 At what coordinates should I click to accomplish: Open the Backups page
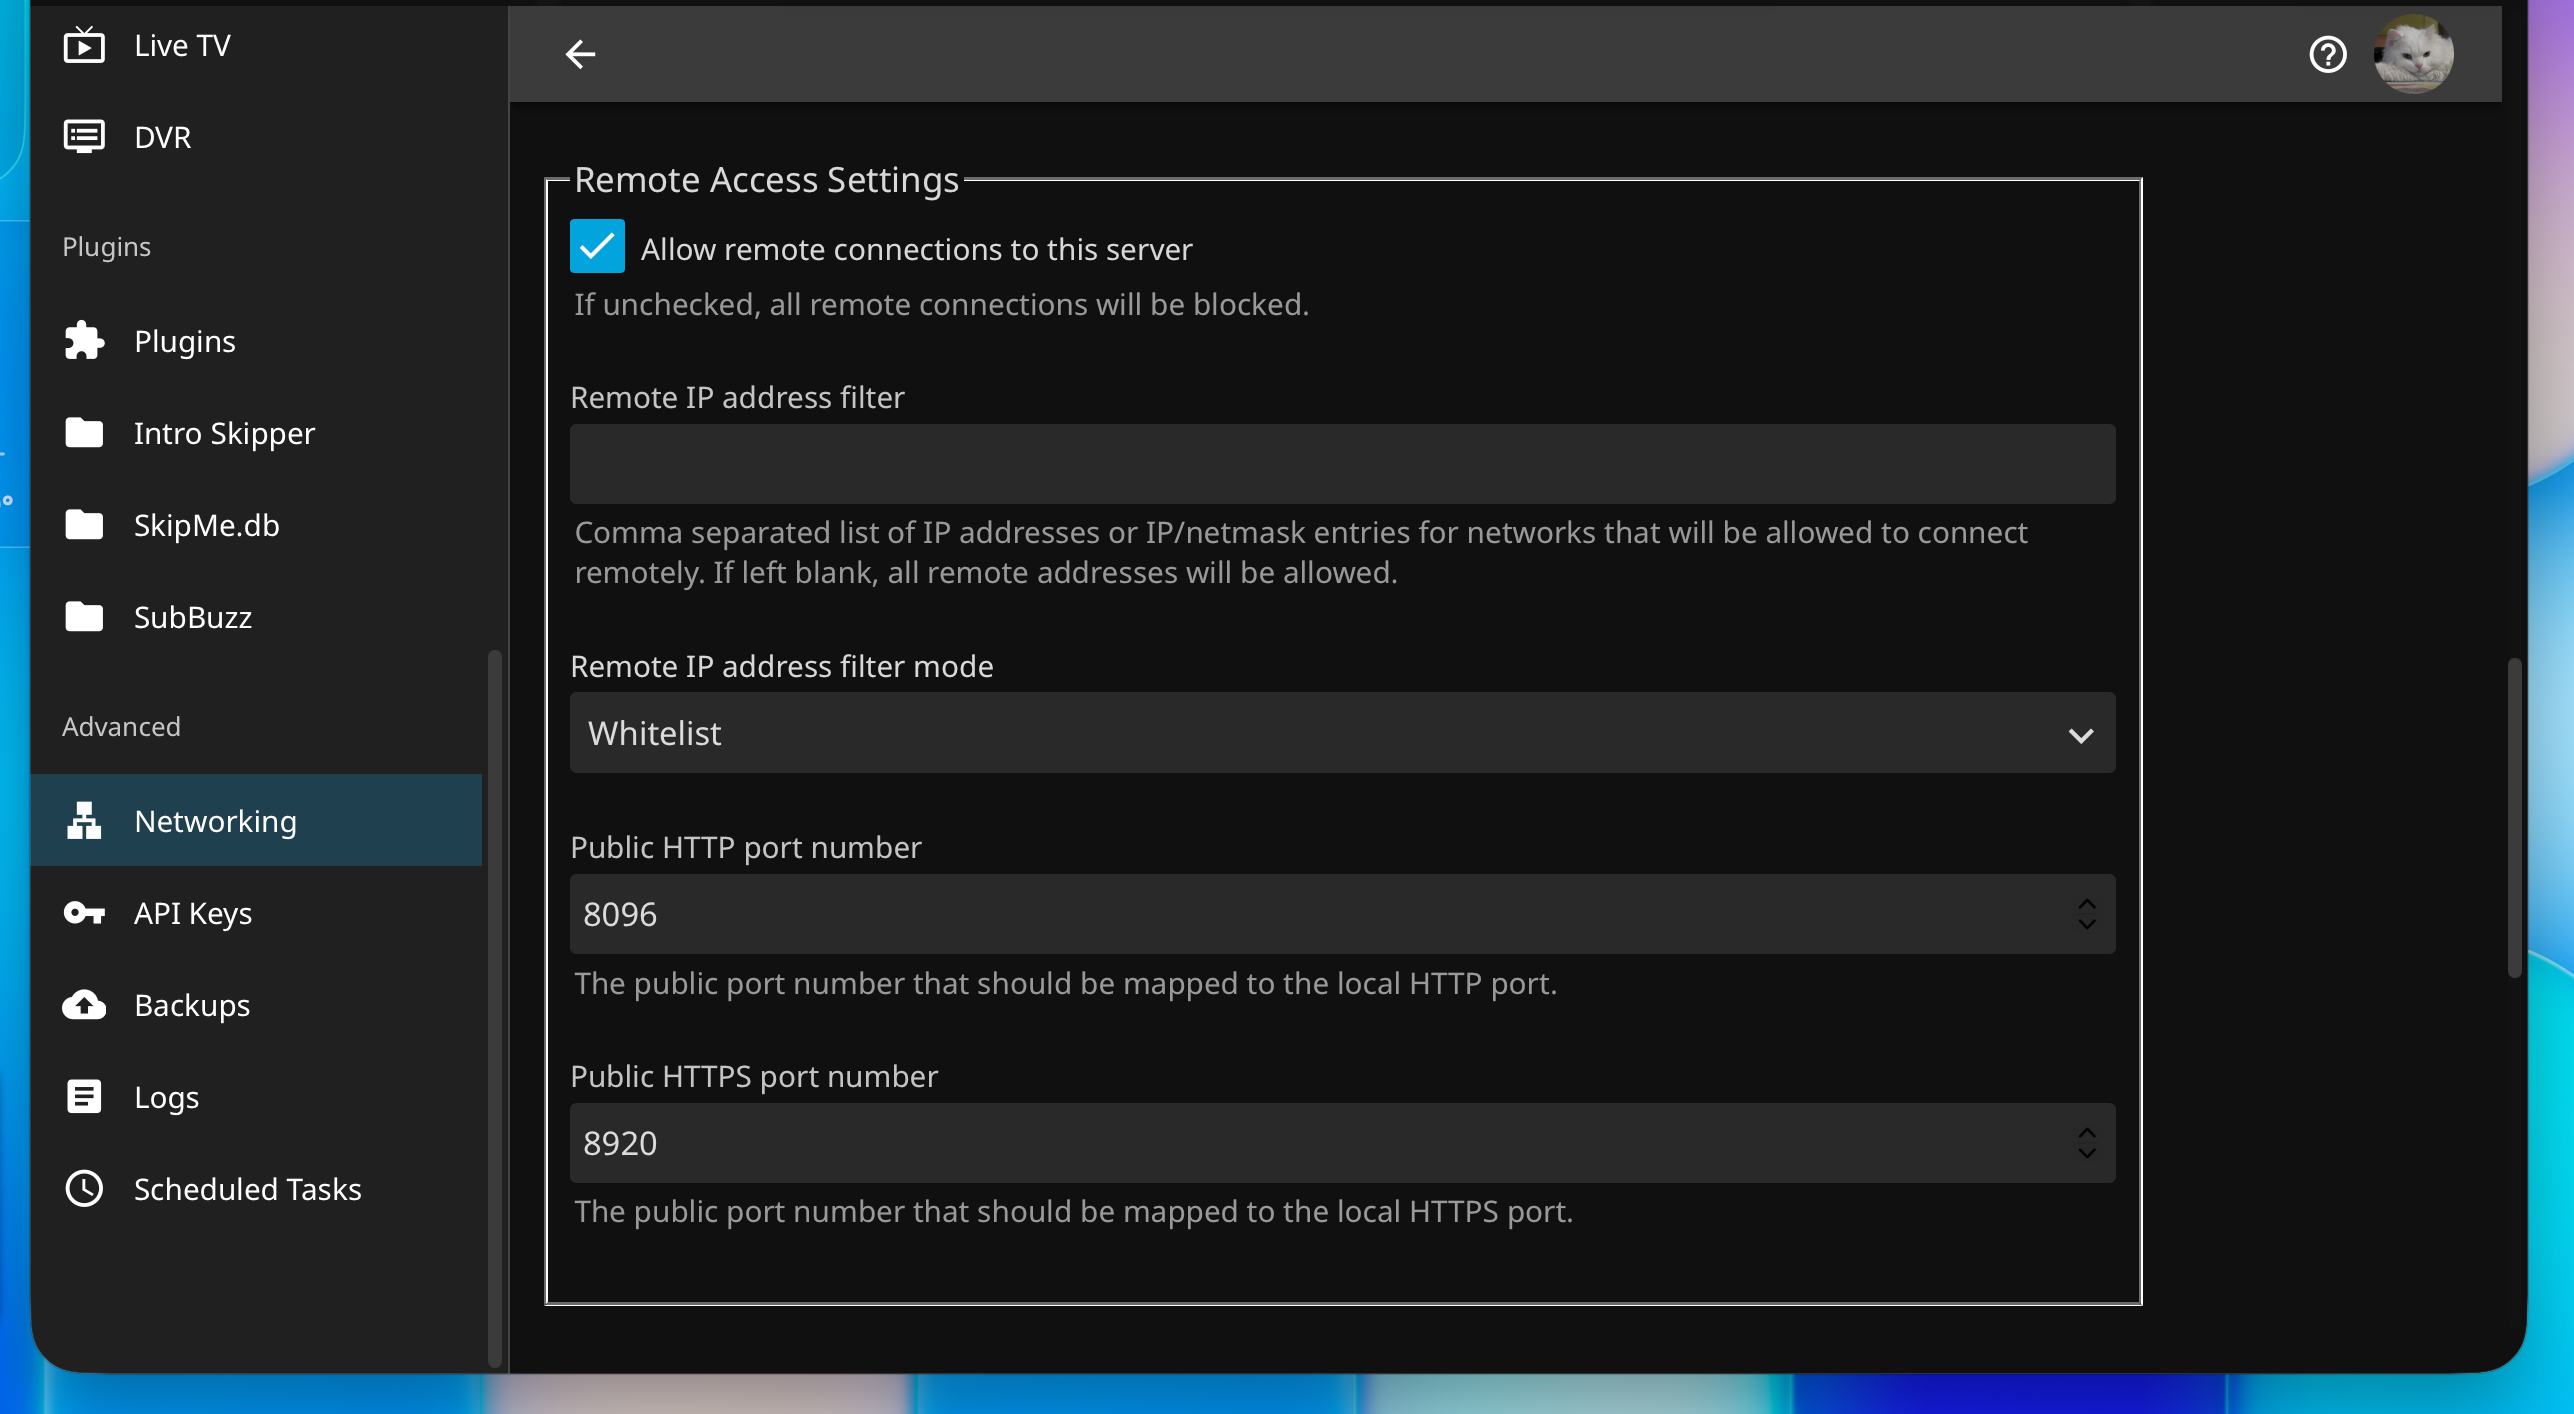[x=256, y=1004]
